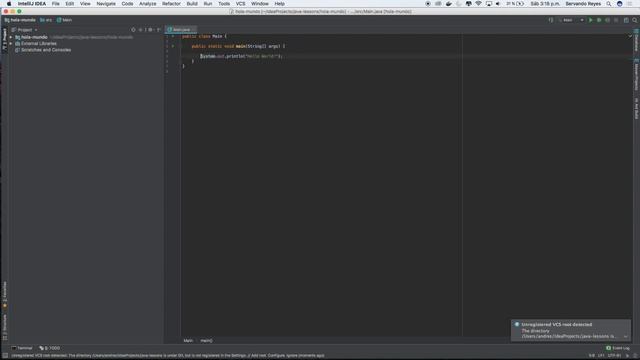This screenshot has height=360, width=640.
Task: Click Main in the navigation breadcrumb bar
Action: click(64, 20)
